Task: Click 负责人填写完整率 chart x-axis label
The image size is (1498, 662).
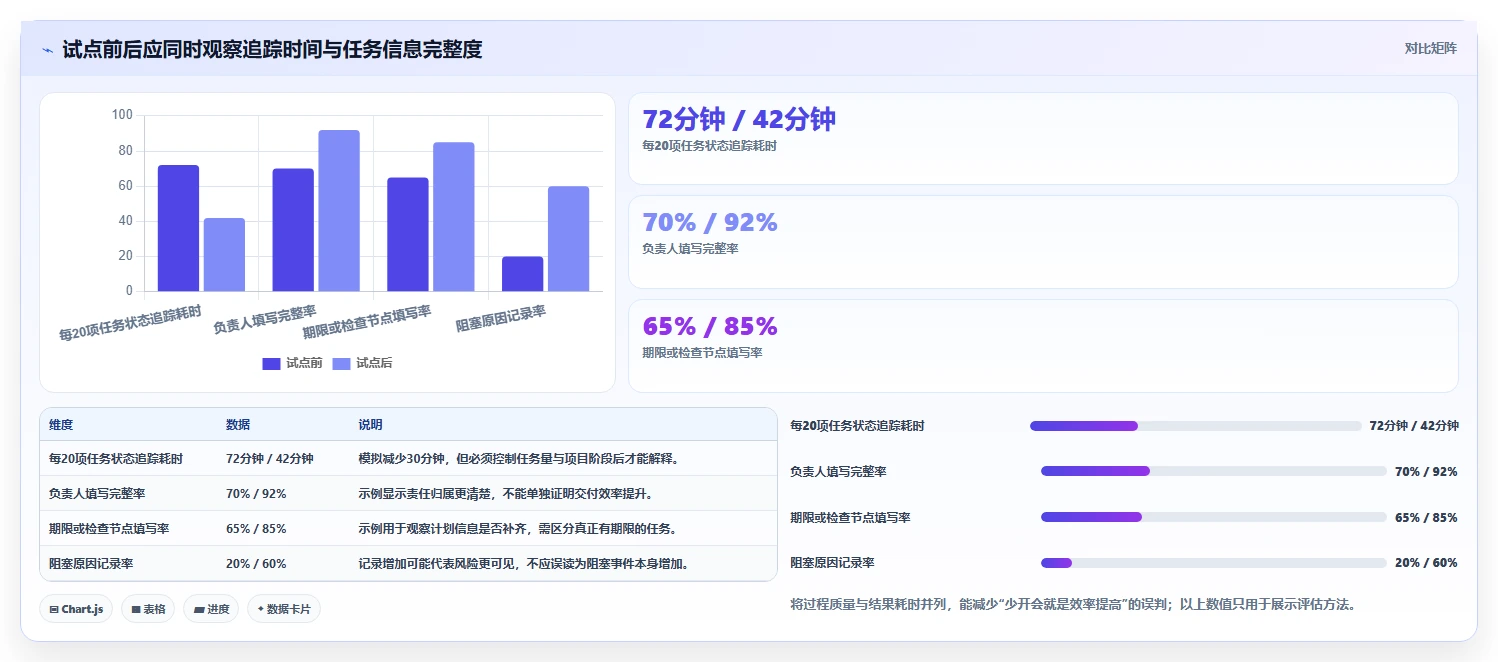Action: [x=265, y=320]
